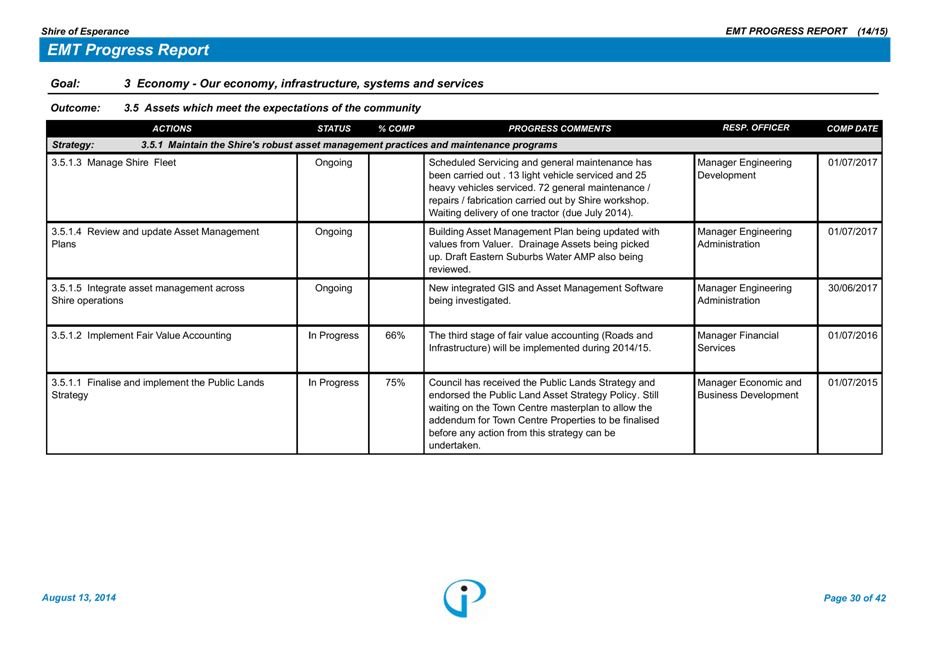928x657 pixels.
Task: Click the 01/07/2016 completion date
Action: click(x=852, y=335)
